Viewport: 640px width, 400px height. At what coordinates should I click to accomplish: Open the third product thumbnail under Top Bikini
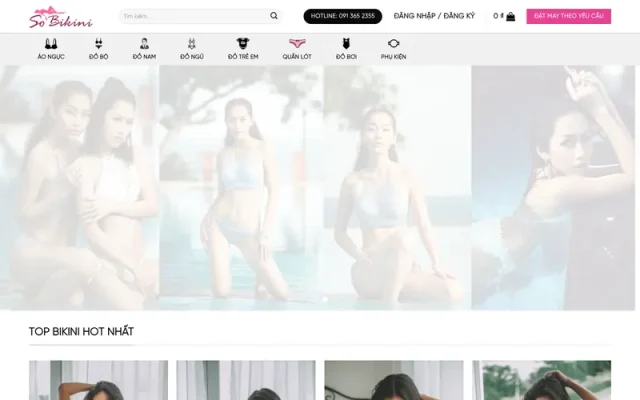pos(394,380)
